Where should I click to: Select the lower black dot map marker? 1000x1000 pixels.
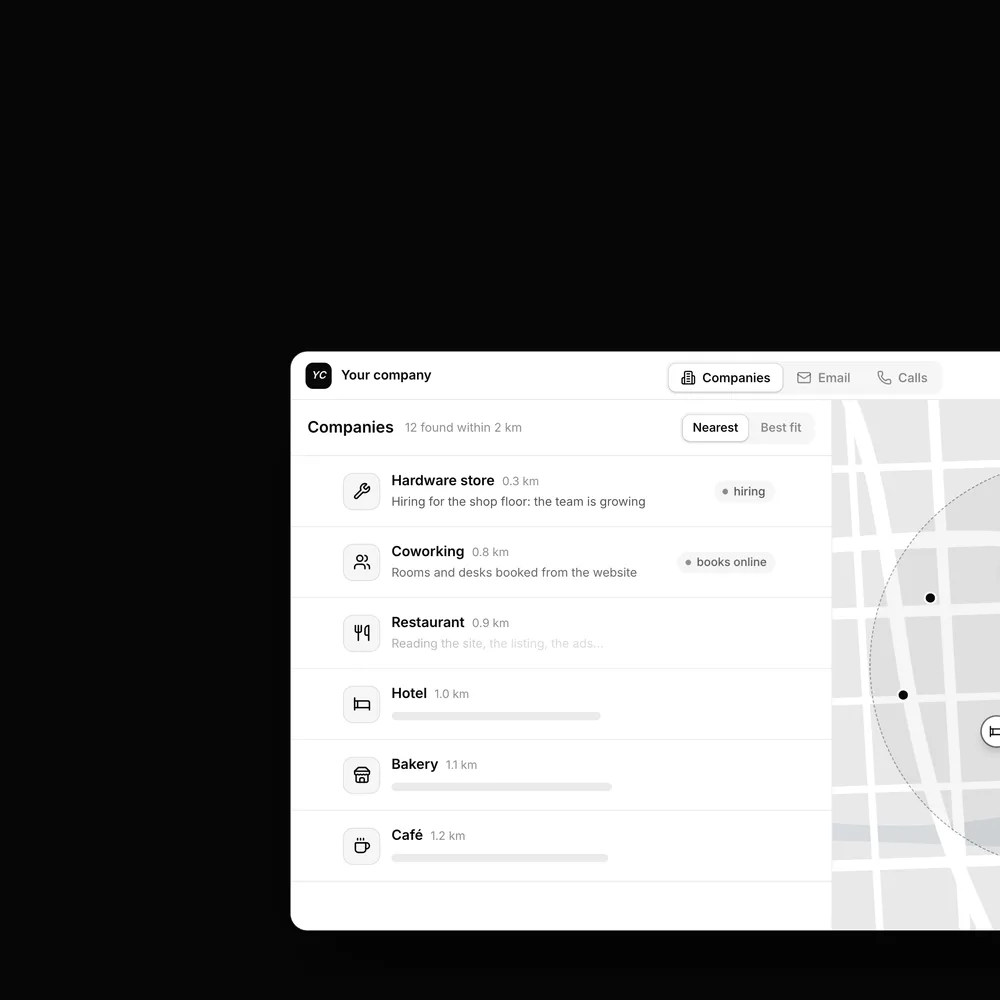[902, 695]
